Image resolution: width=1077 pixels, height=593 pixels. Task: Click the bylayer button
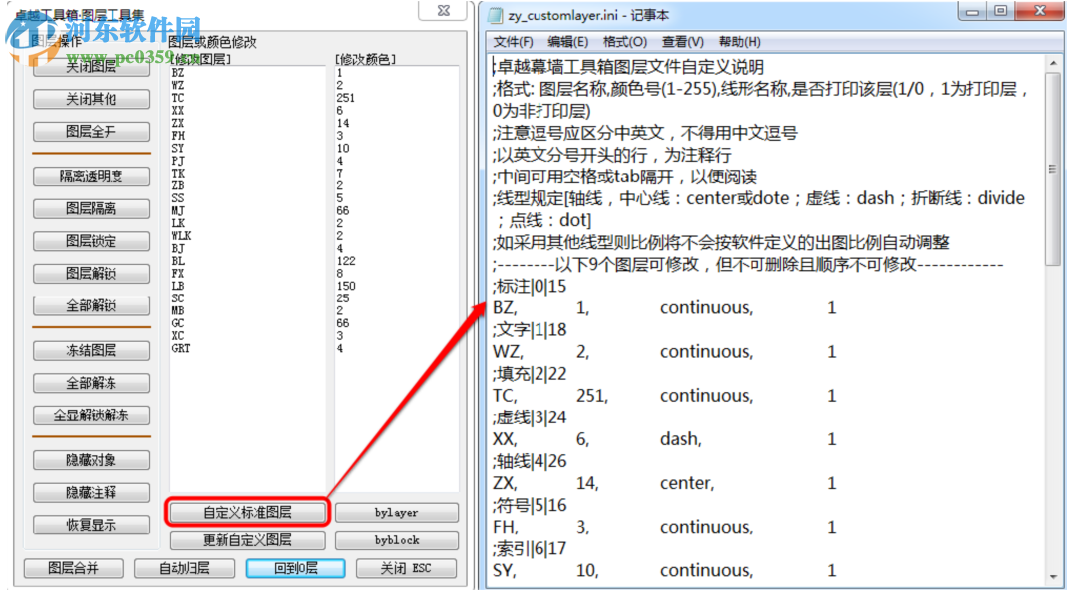pyautogui.click(x=396, y=512)
